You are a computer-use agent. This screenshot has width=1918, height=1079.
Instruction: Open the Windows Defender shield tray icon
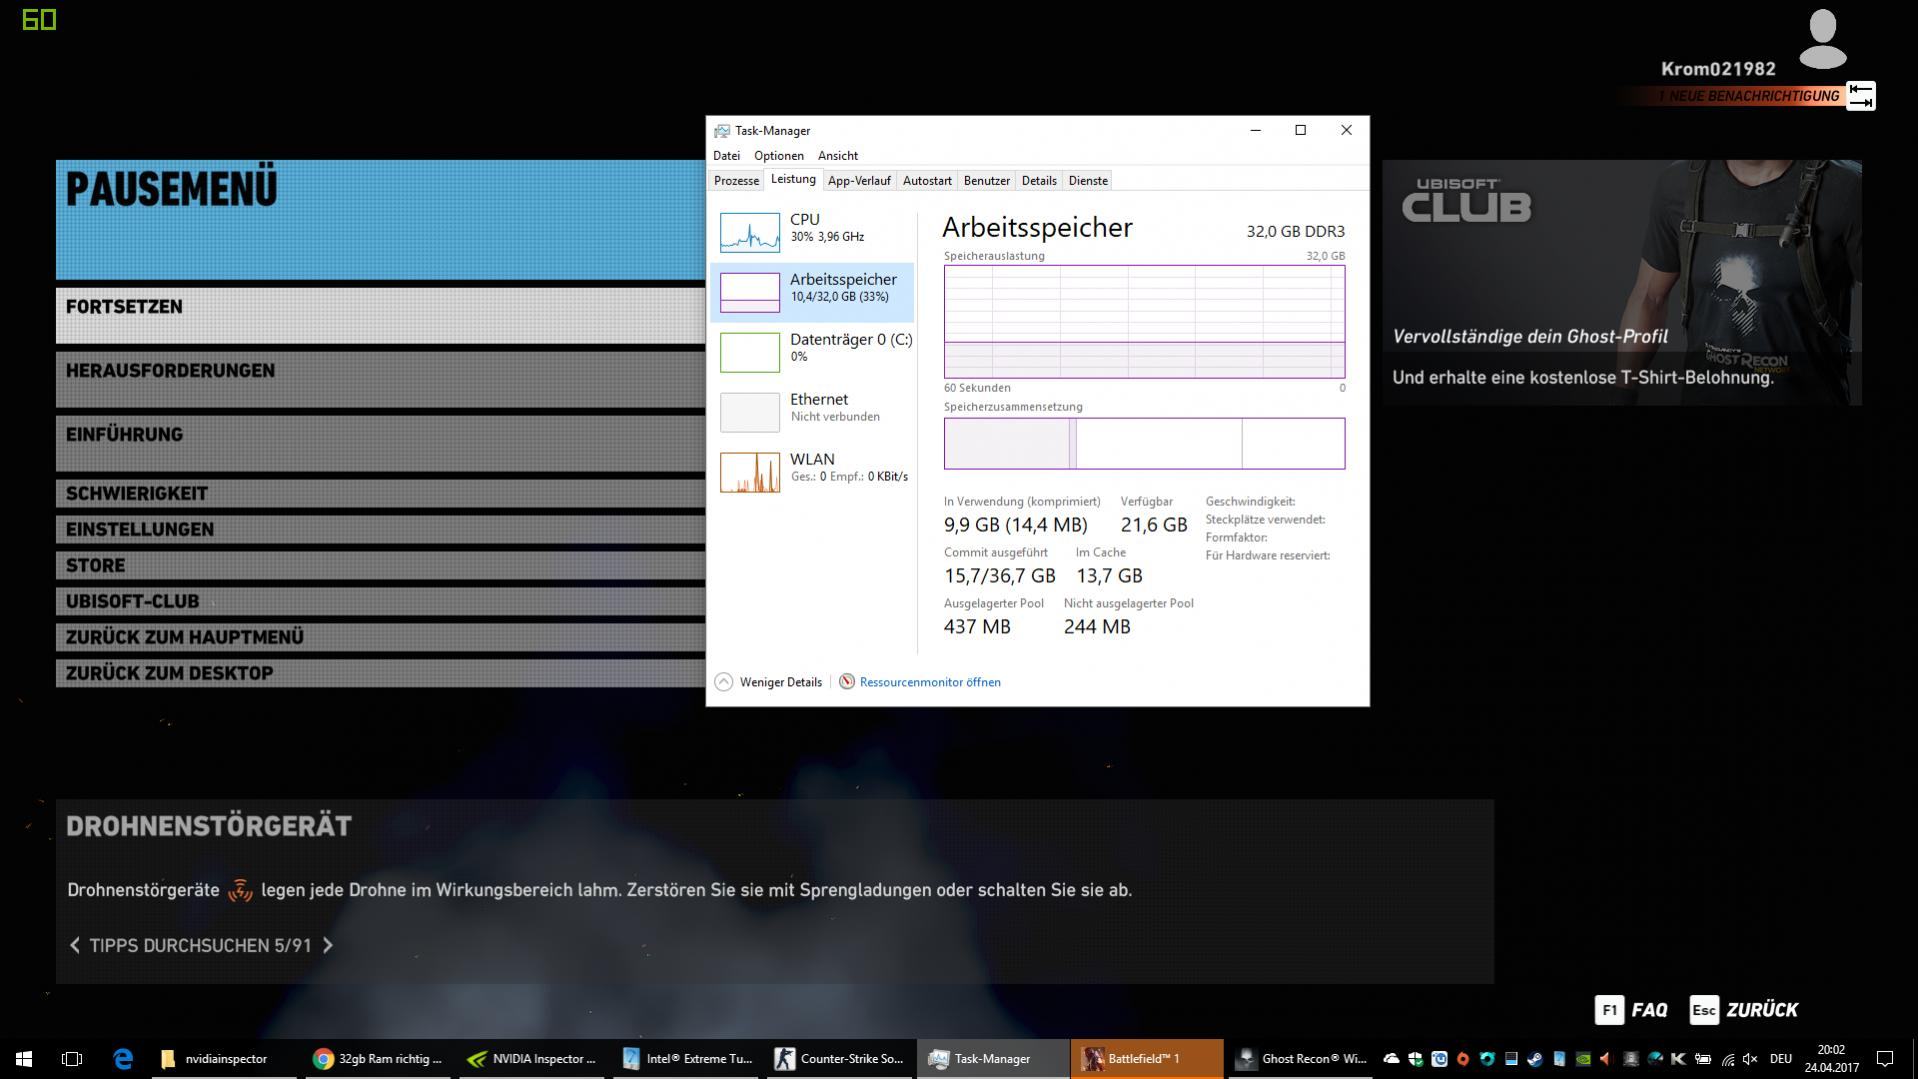[x=1416, y=1059]
